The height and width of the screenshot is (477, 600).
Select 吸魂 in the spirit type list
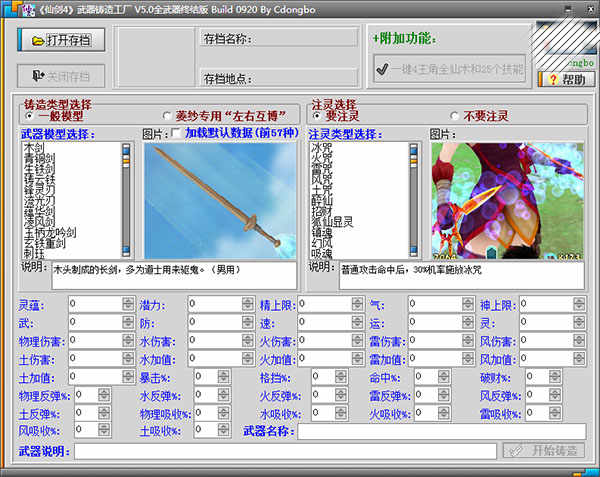pyautogui.click(x=321, y=253)
